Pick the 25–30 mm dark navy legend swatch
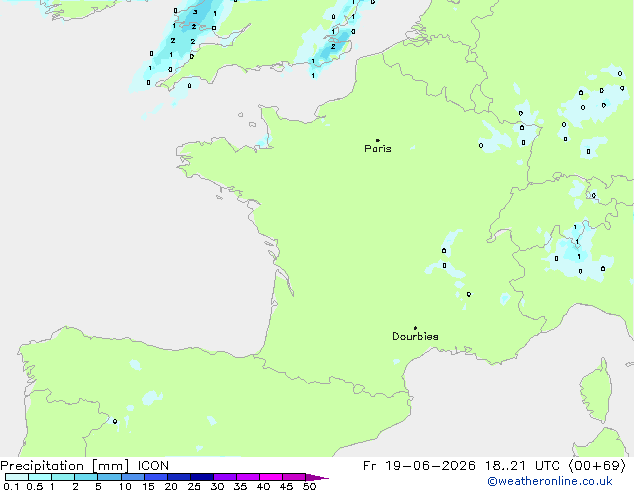Screen dimensions: 634x490 coord(202,477)
